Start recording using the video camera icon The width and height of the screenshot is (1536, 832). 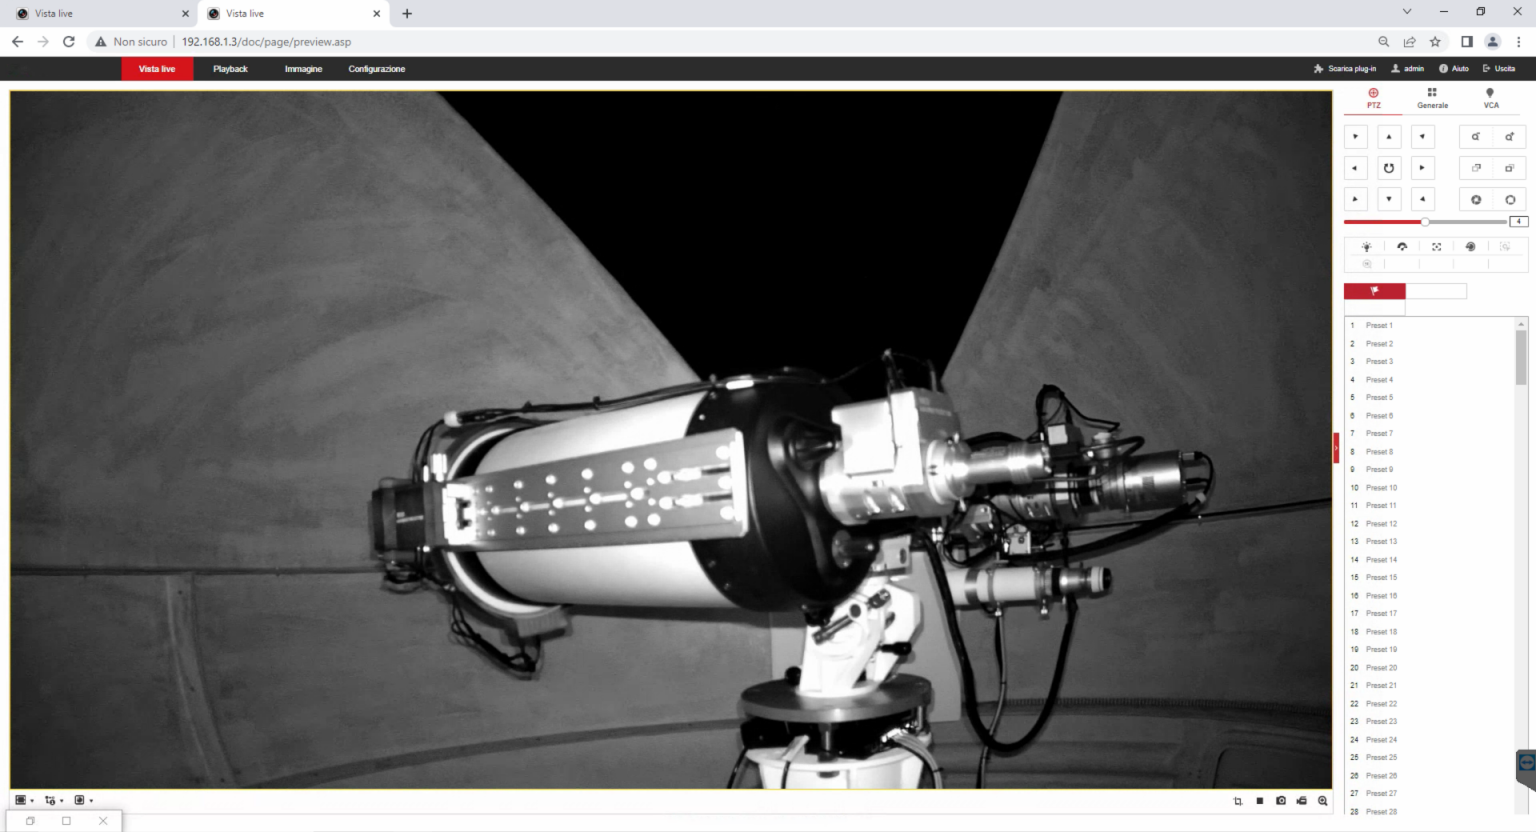[x=1302, y=800]
